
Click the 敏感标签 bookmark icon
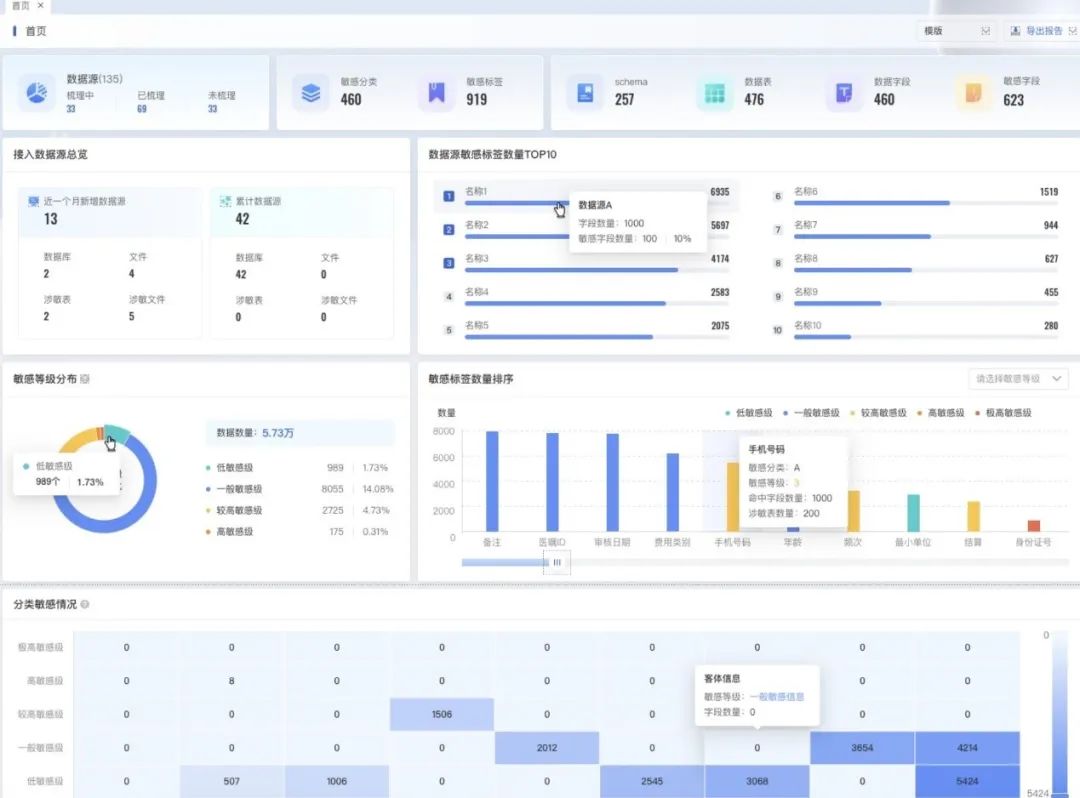point(437,93)
